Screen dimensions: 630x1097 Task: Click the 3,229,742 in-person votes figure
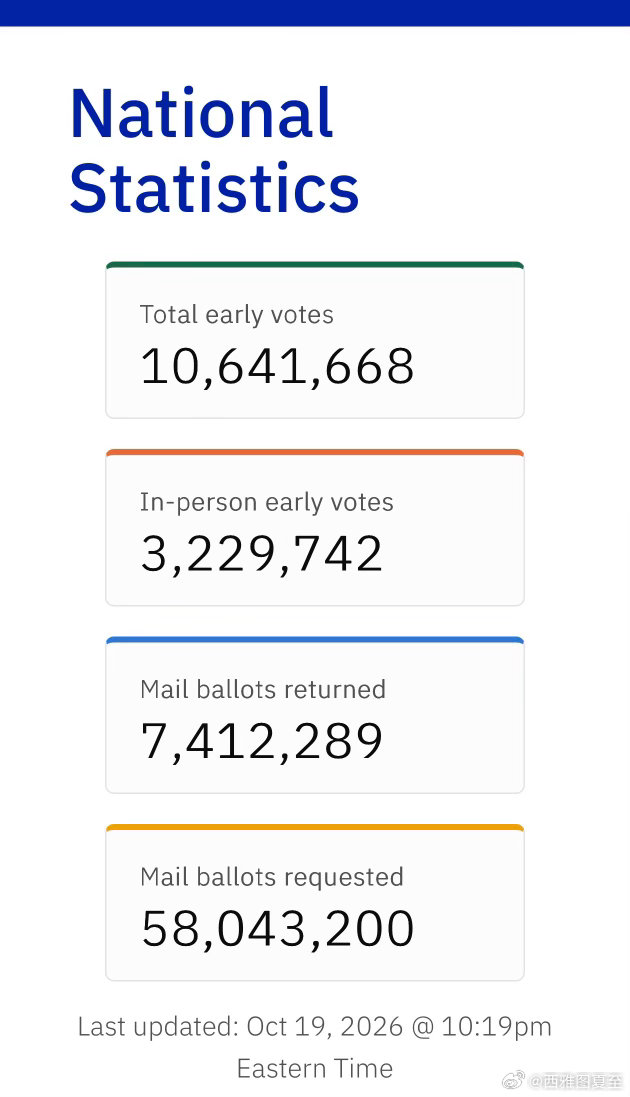click(262, 554)
